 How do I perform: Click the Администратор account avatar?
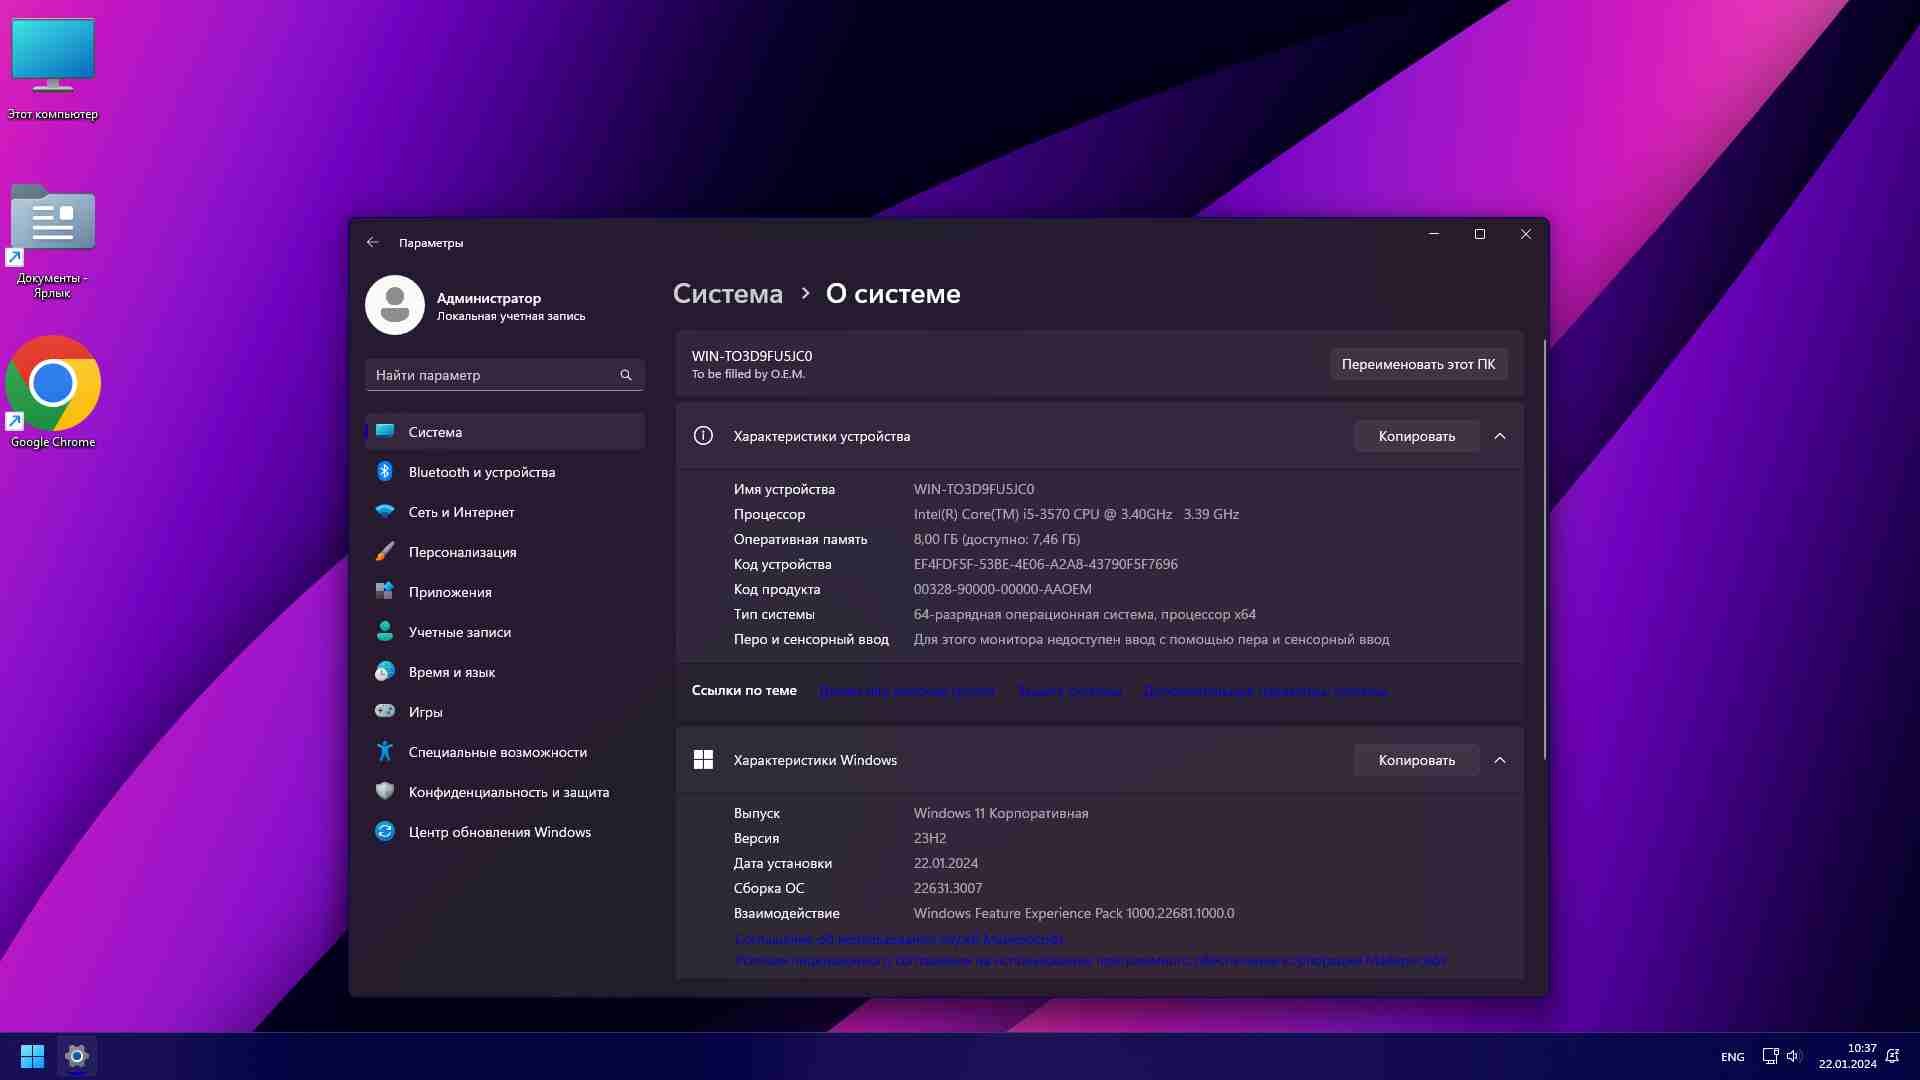(395, 305)
